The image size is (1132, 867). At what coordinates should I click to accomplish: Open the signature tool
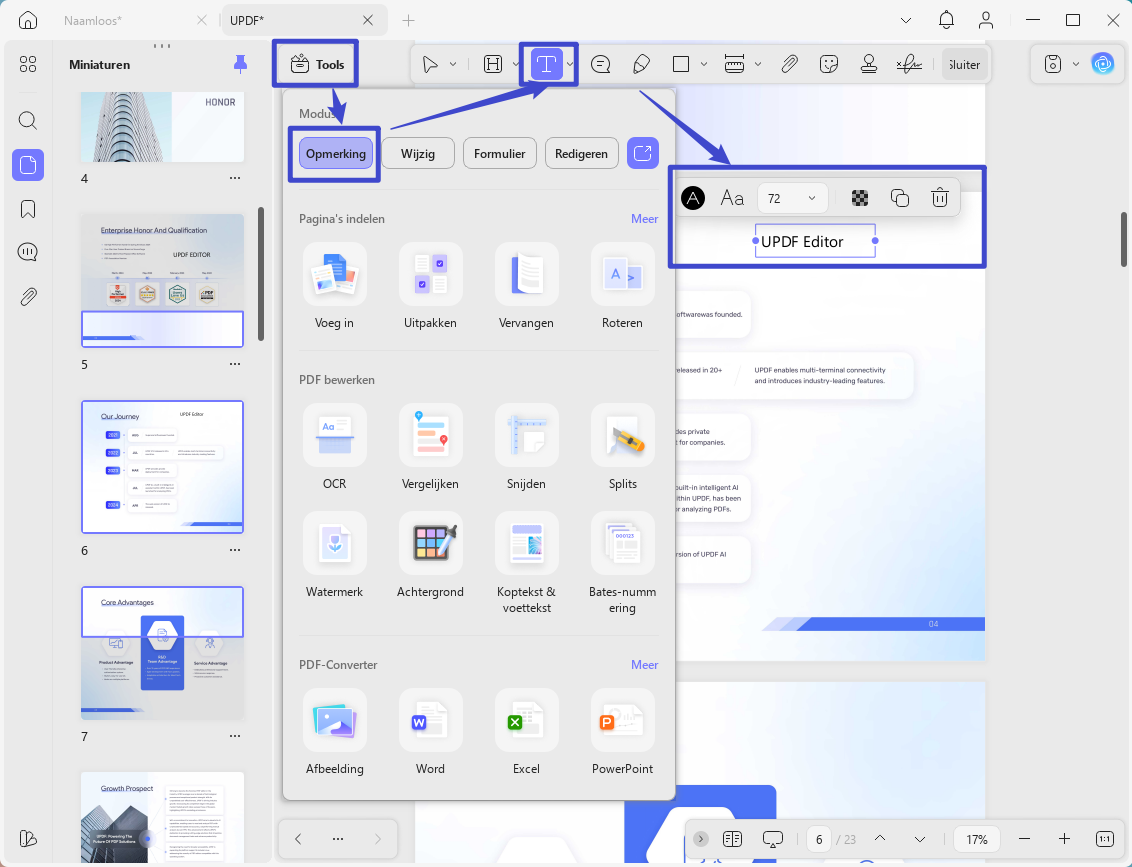tap(909, 64)
